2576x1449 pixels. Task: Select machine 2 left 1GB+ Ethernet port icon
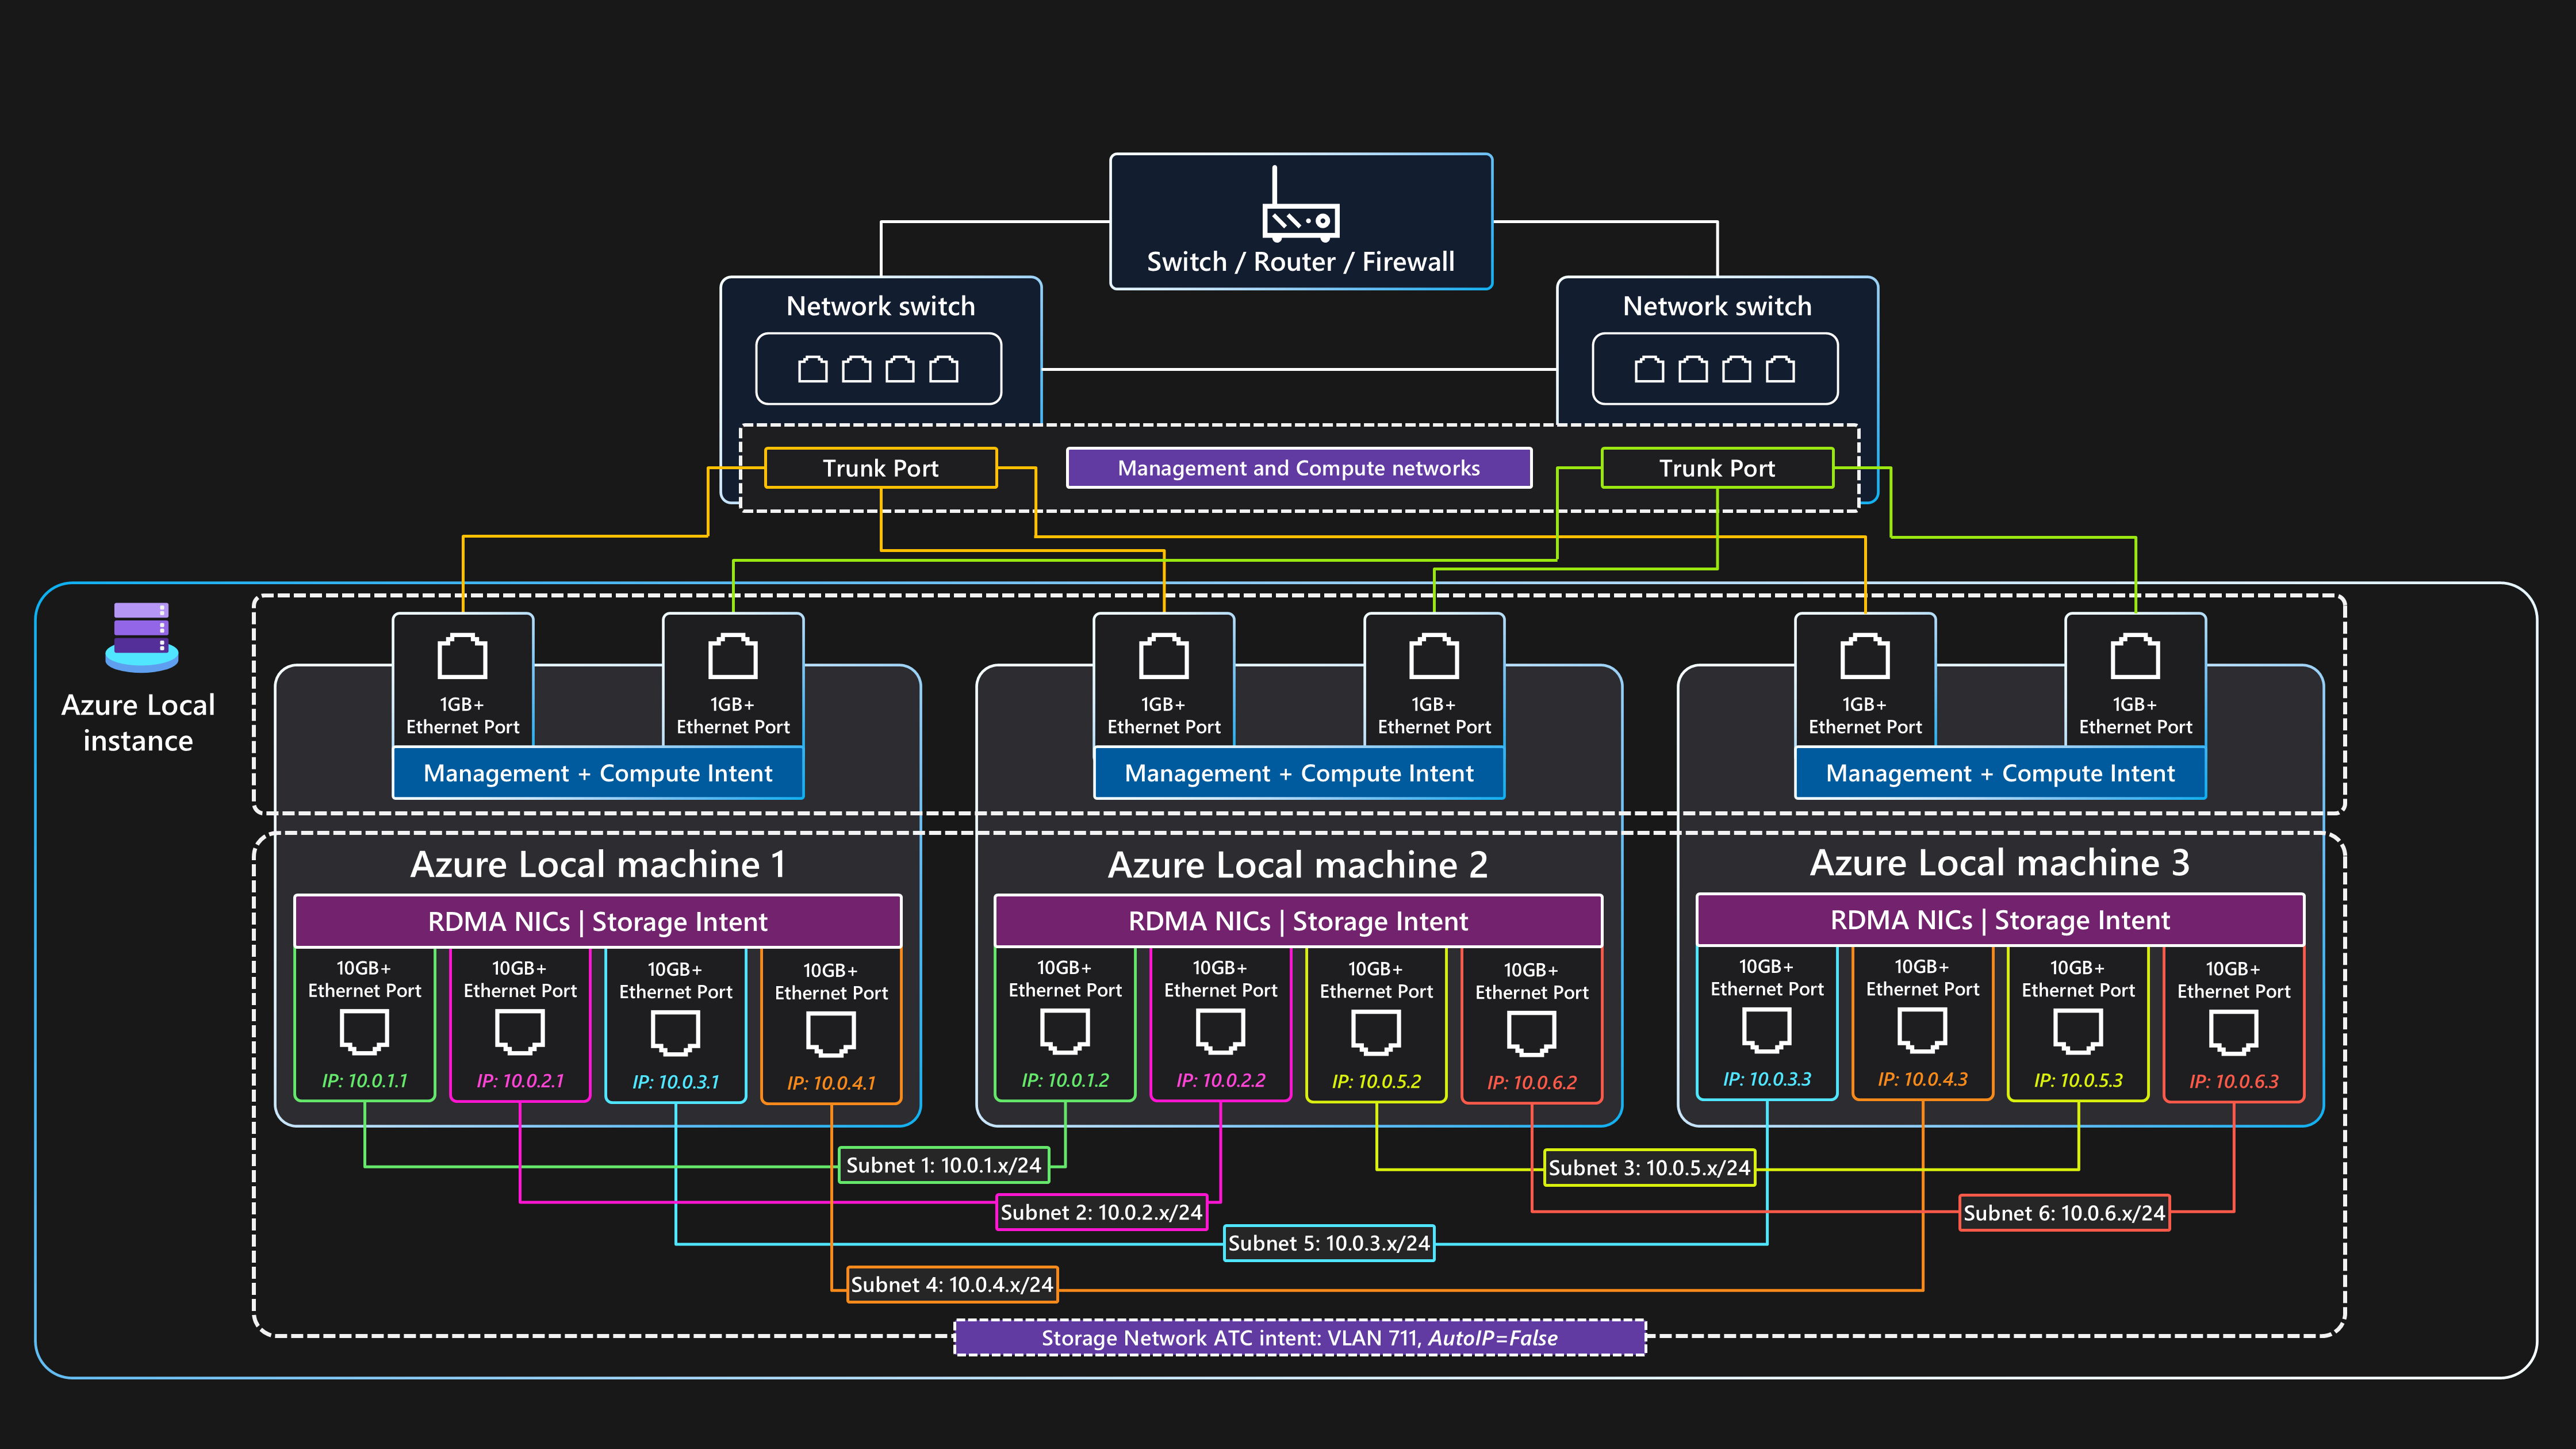click(x=1164, y=657)
